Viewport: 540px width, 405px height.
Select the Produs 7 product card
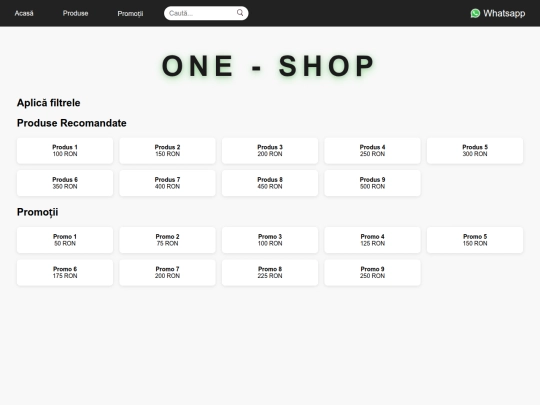(x=167, y=183)
